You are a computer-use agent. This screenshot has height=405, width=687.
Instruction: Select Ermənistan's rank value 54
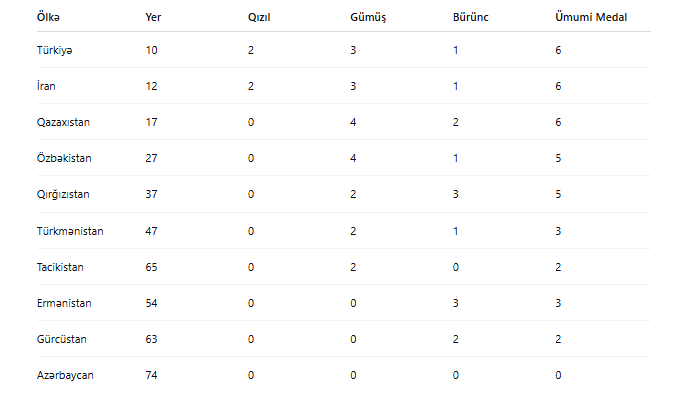[x=152, y=303]
